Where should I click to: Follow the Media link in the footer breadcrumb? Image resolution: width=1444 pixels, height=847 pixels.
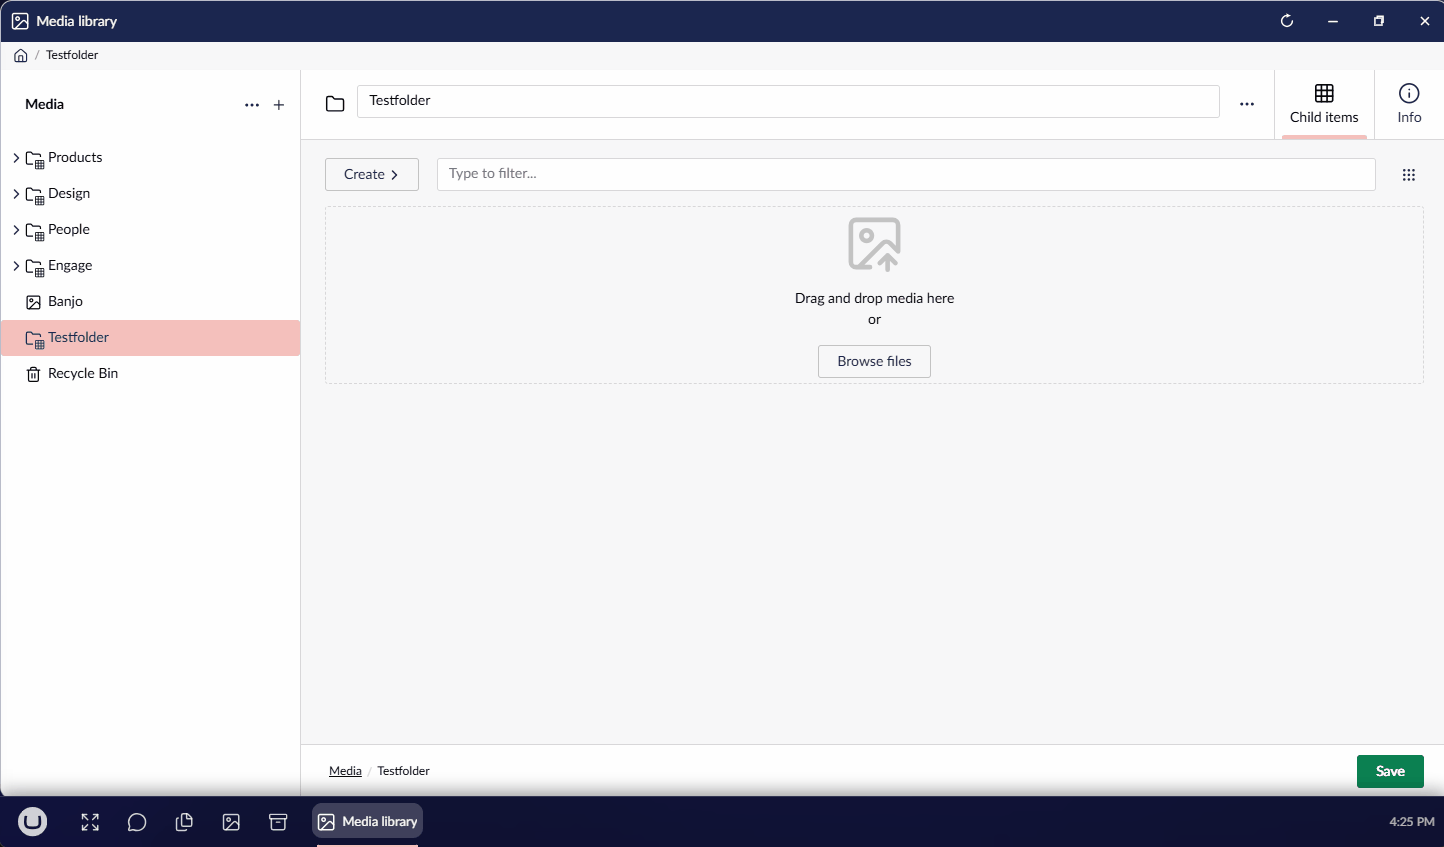tap(345, 771)
